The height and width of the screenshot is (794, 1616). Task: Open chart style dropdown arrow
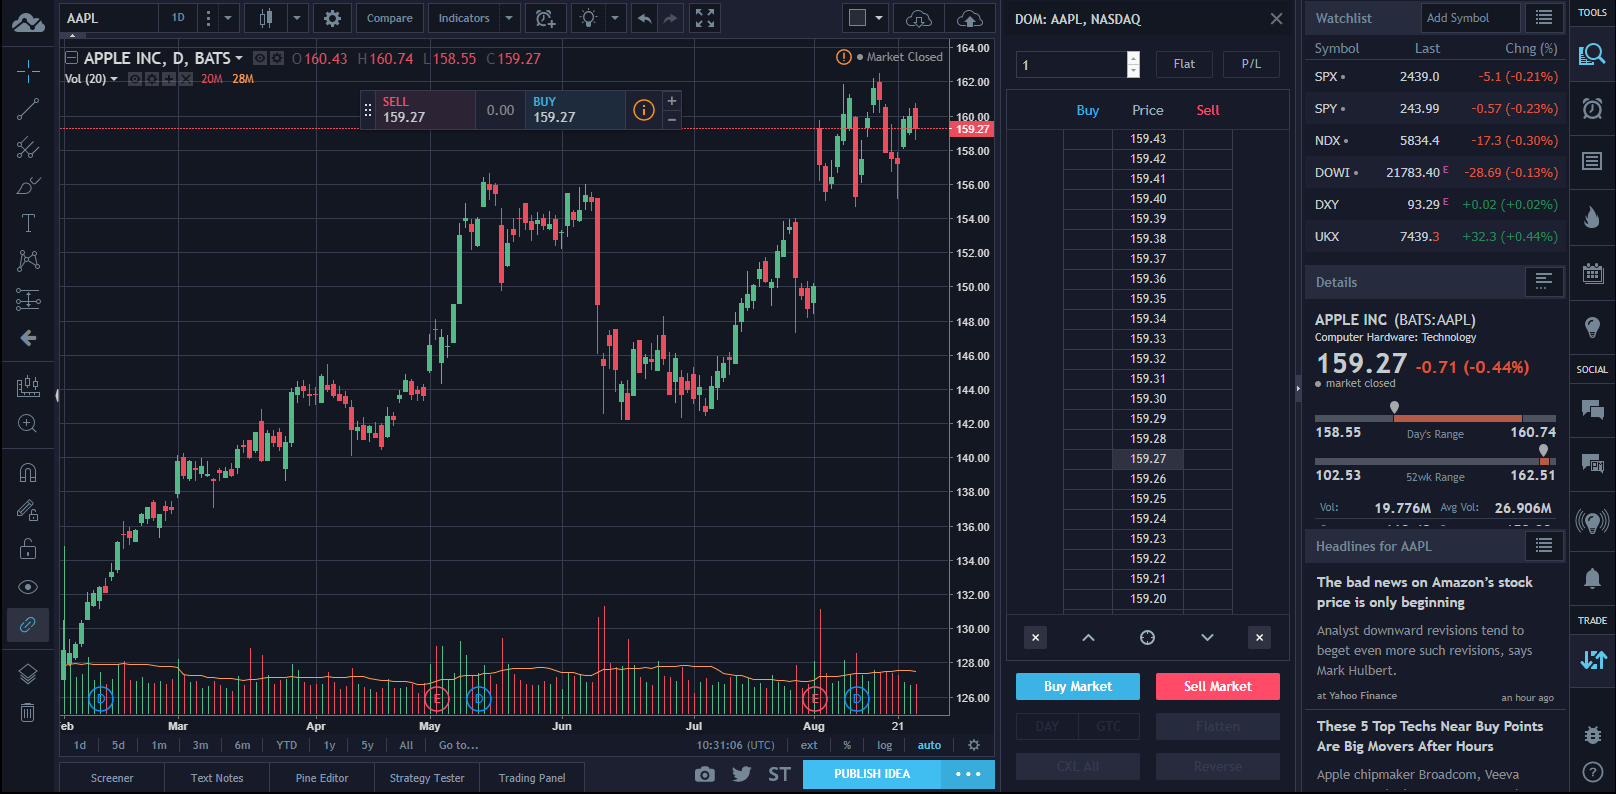click(297, 18)
